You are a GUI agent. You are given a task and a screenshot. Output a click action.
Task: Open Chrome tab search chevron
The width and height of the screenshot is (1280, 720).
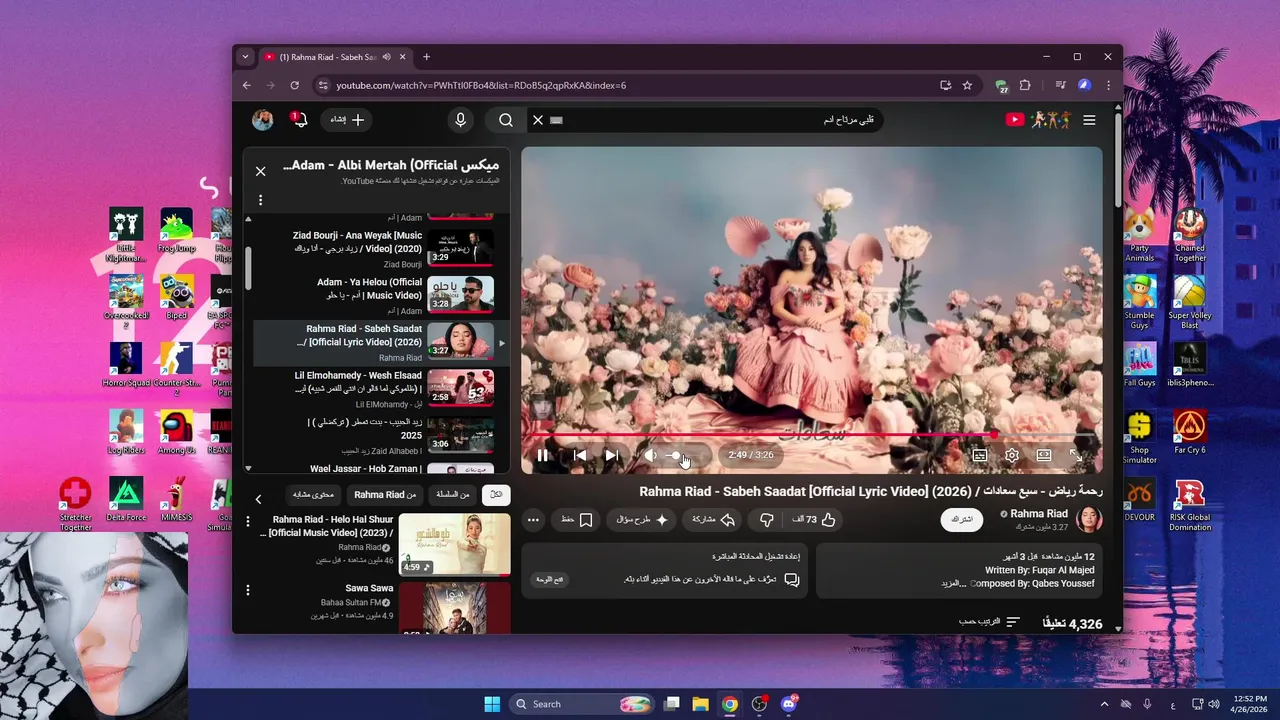(245, 57)
